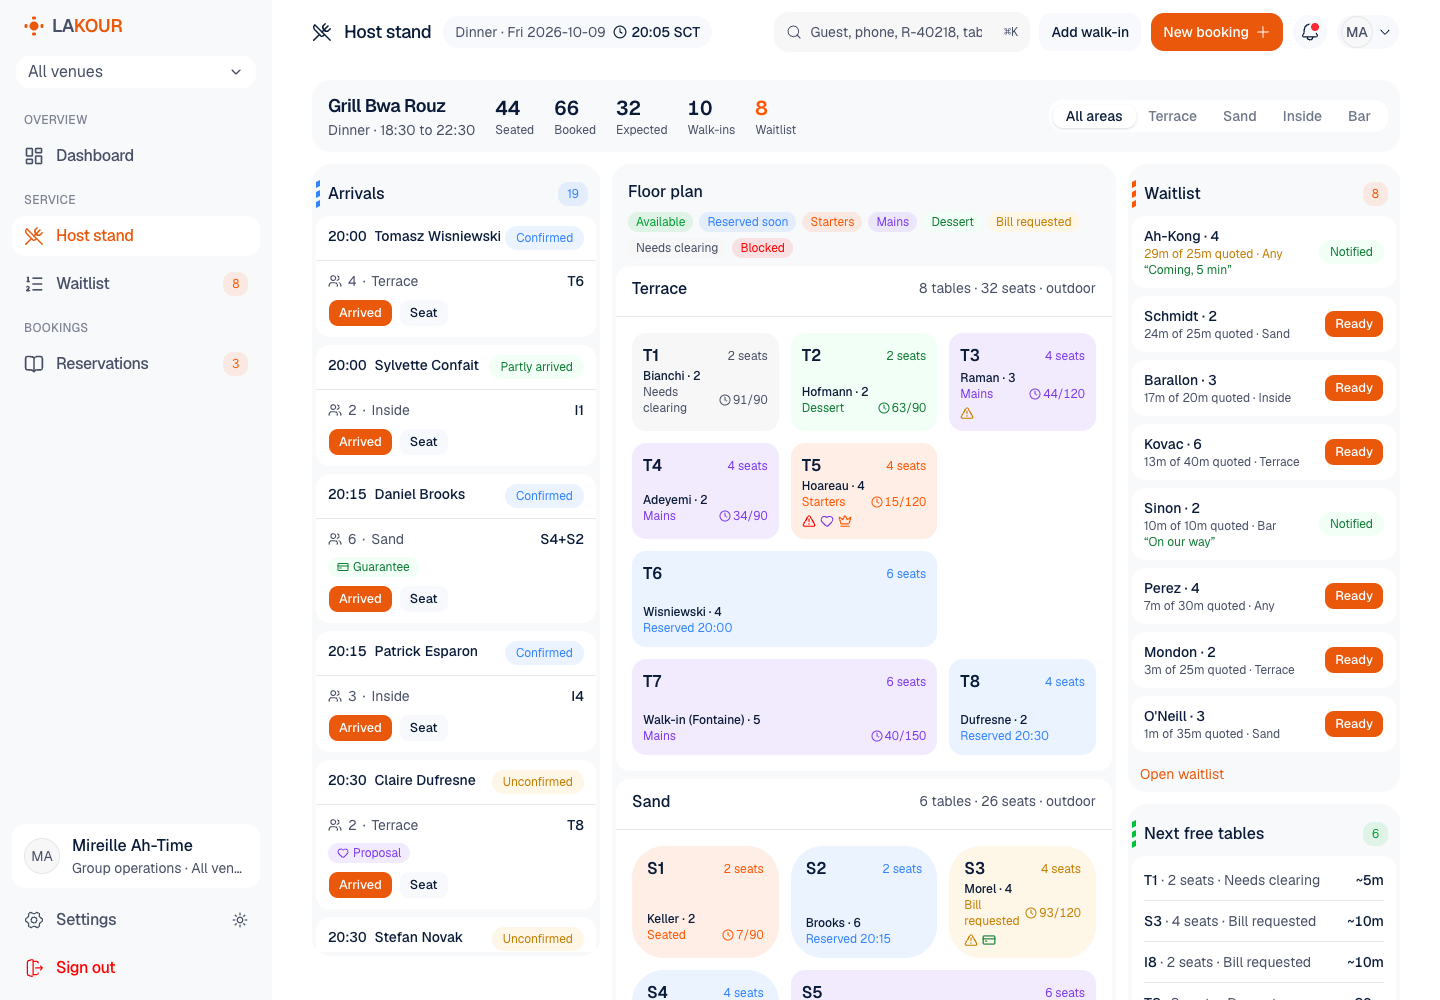Seat Daniel Brooks party
Image resolution: width=1440 pixels, height=1000 pixels.
point(424,599)
